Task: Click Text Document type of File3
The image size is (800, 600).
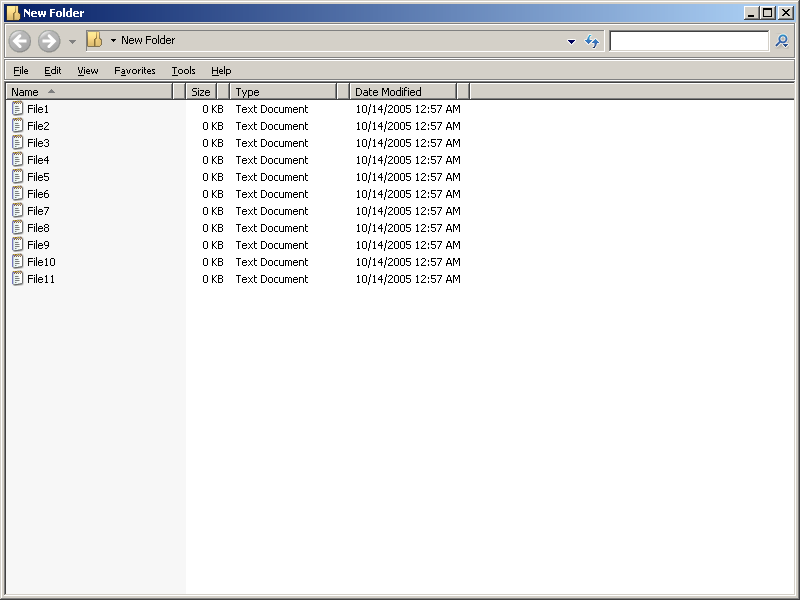Action: (272, 143)
